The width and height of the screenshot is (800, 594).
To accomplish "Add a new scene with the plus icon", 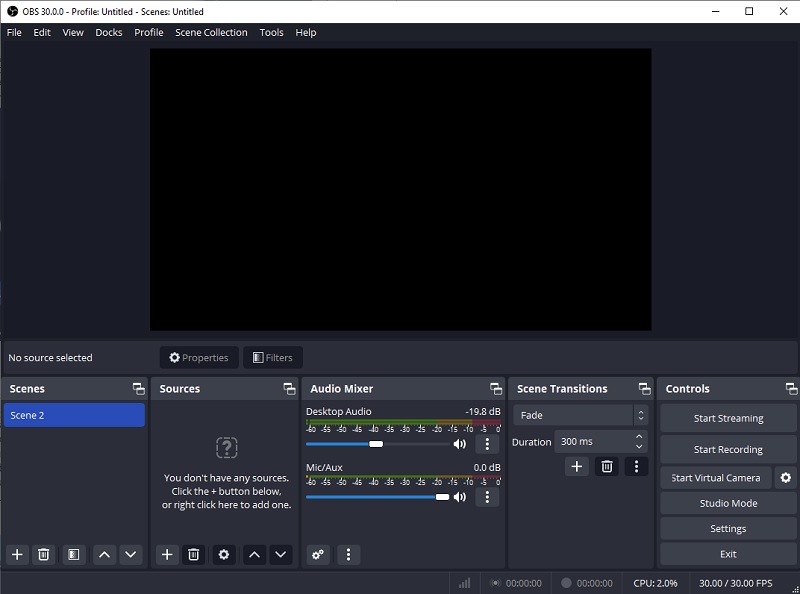I will pyautogui.click(x=16, y=554).
